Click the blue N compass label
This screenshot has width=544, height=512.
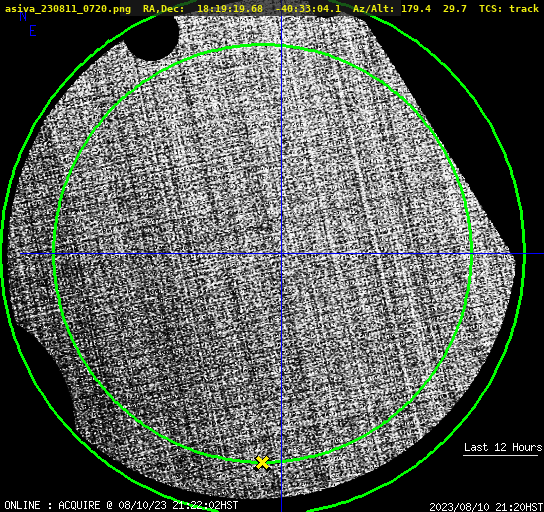[23, 16]
